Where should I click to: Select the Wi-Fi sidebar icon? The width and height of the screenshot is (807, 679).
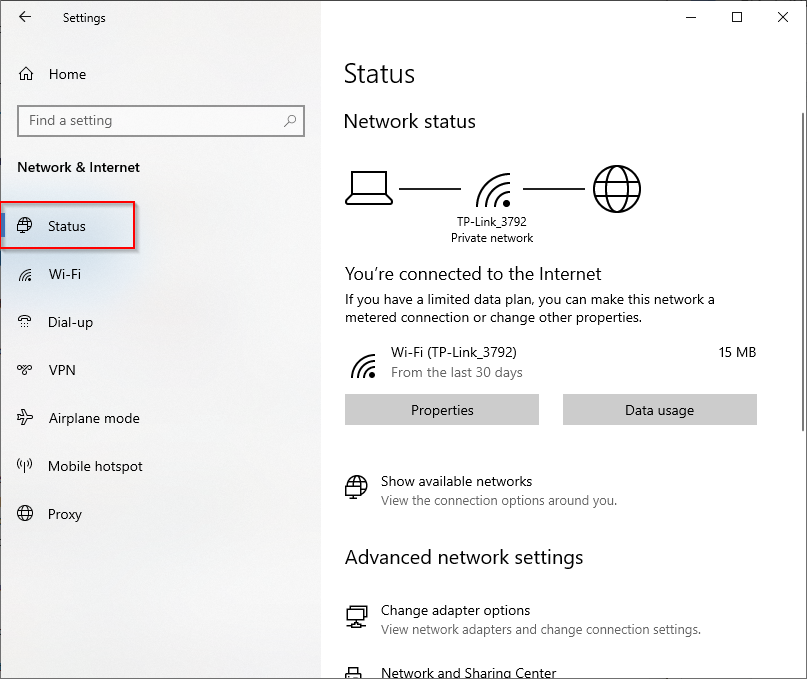click(x=26, y=274)
